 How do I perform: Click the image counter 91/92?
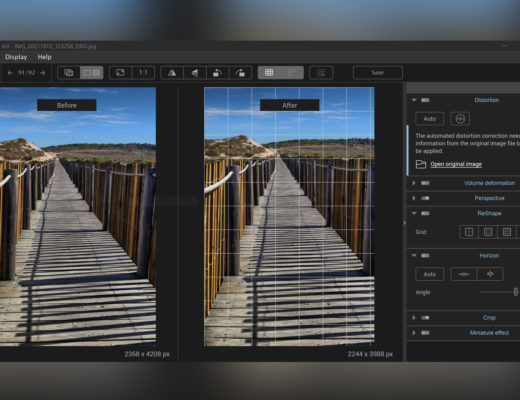26,73
